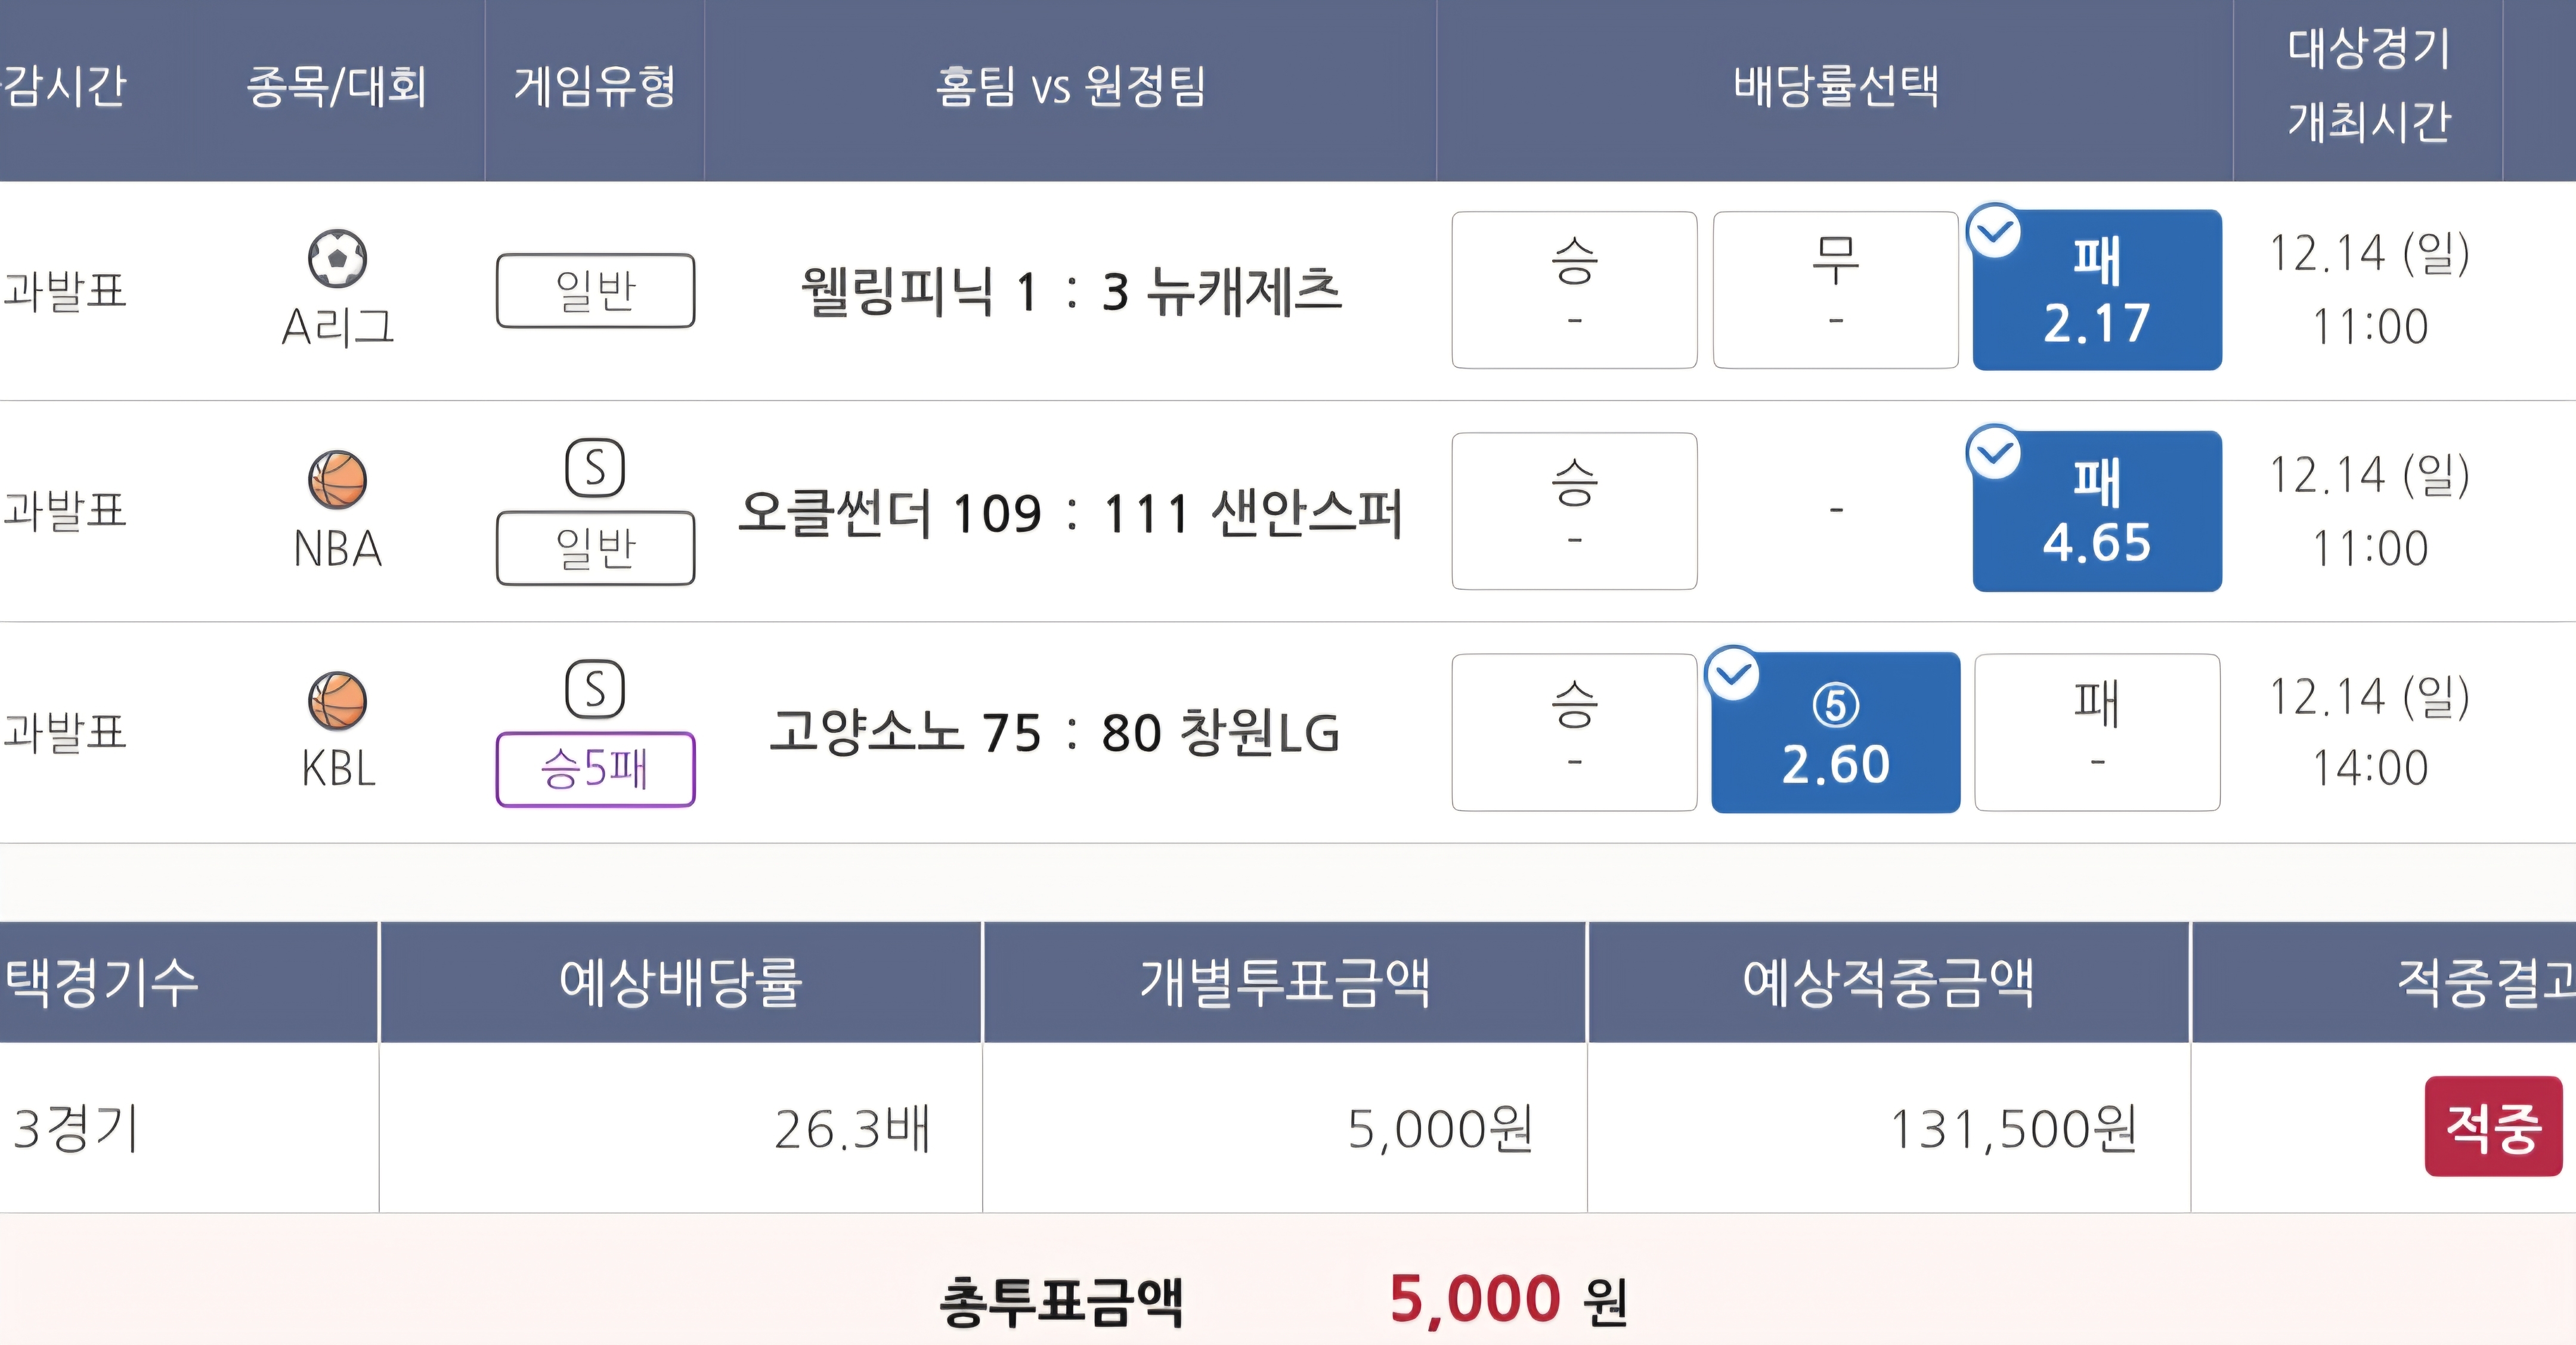2576x1345 pixels.
Task: Select 패 option for 고양소노 match
Action: coord(2097,732)
